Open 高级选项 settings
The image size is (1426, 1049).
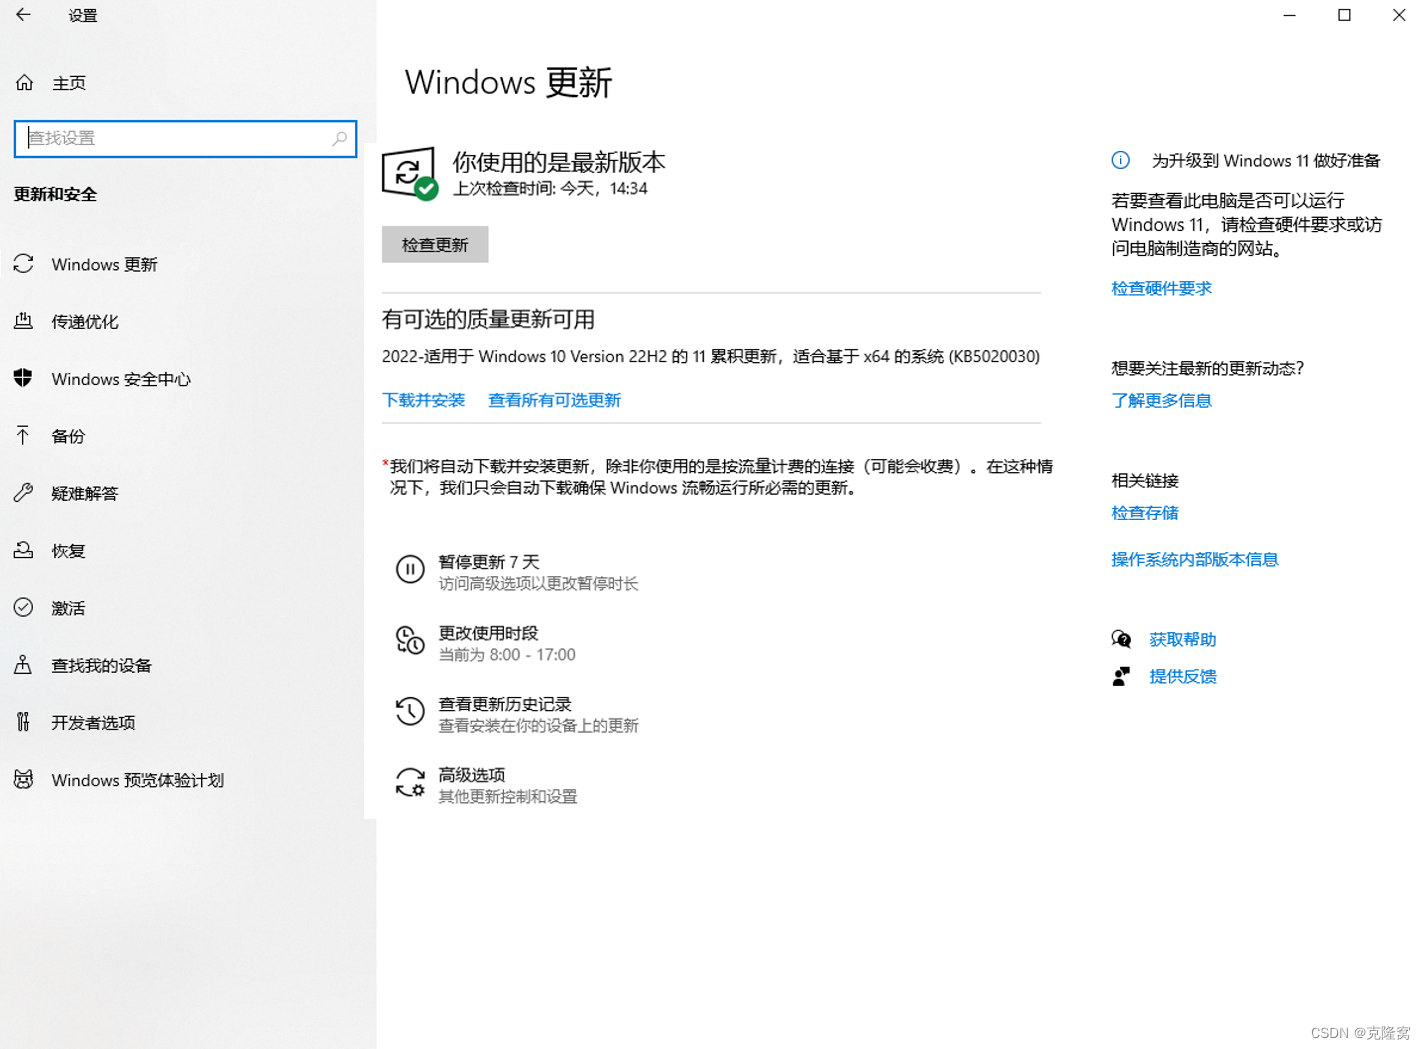point(487,784)
